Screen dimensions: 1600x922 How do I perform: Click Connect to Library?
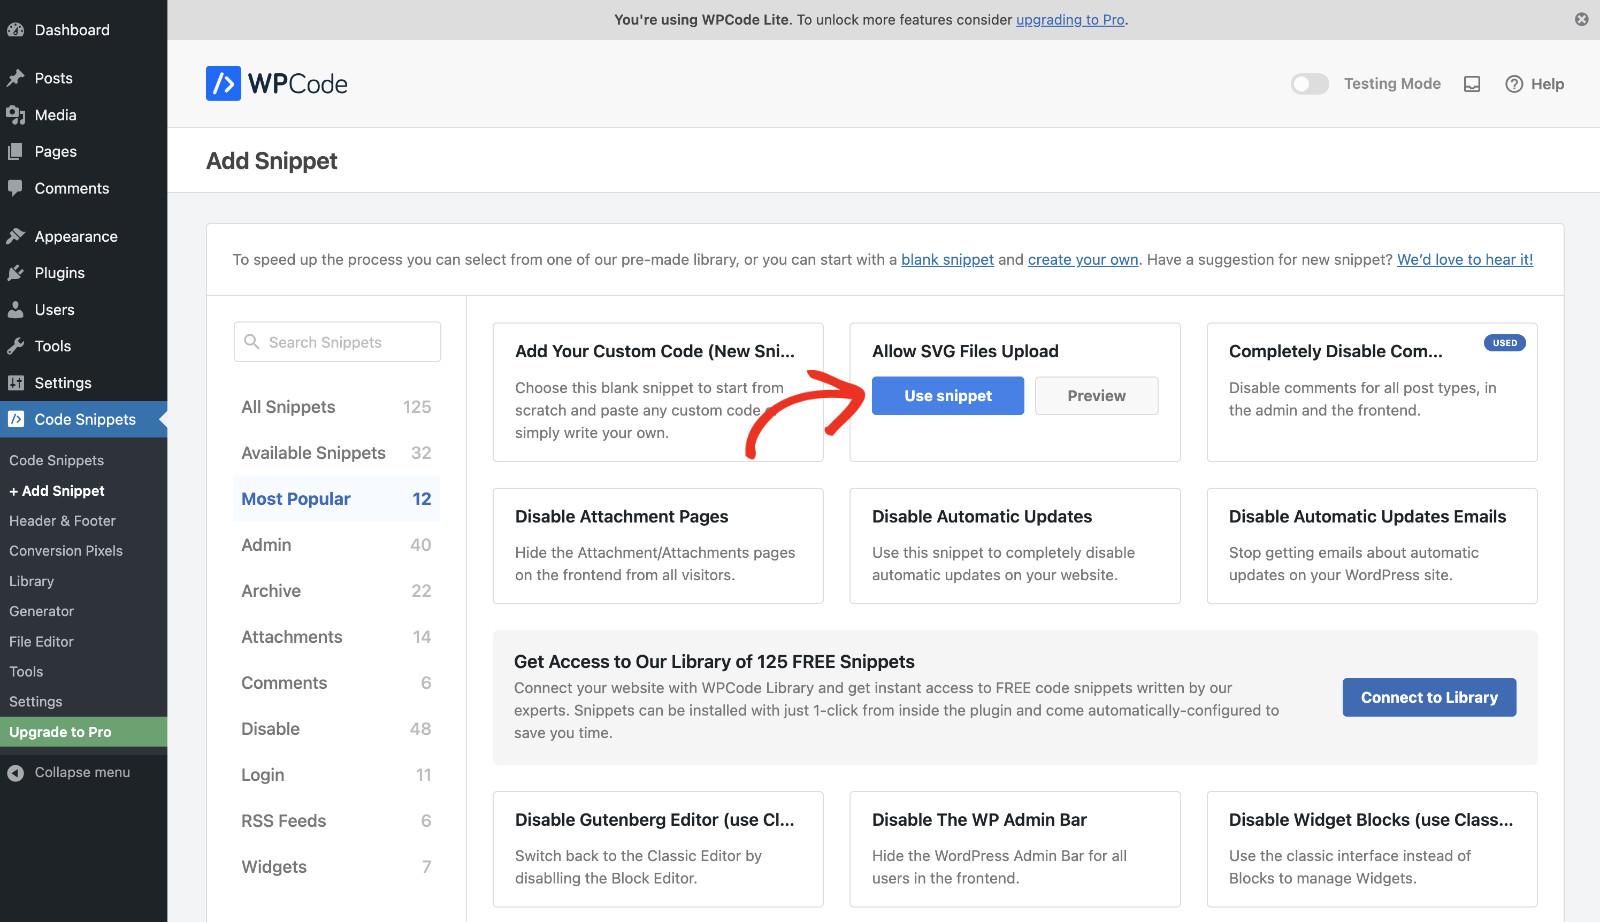coord(1428,697)
